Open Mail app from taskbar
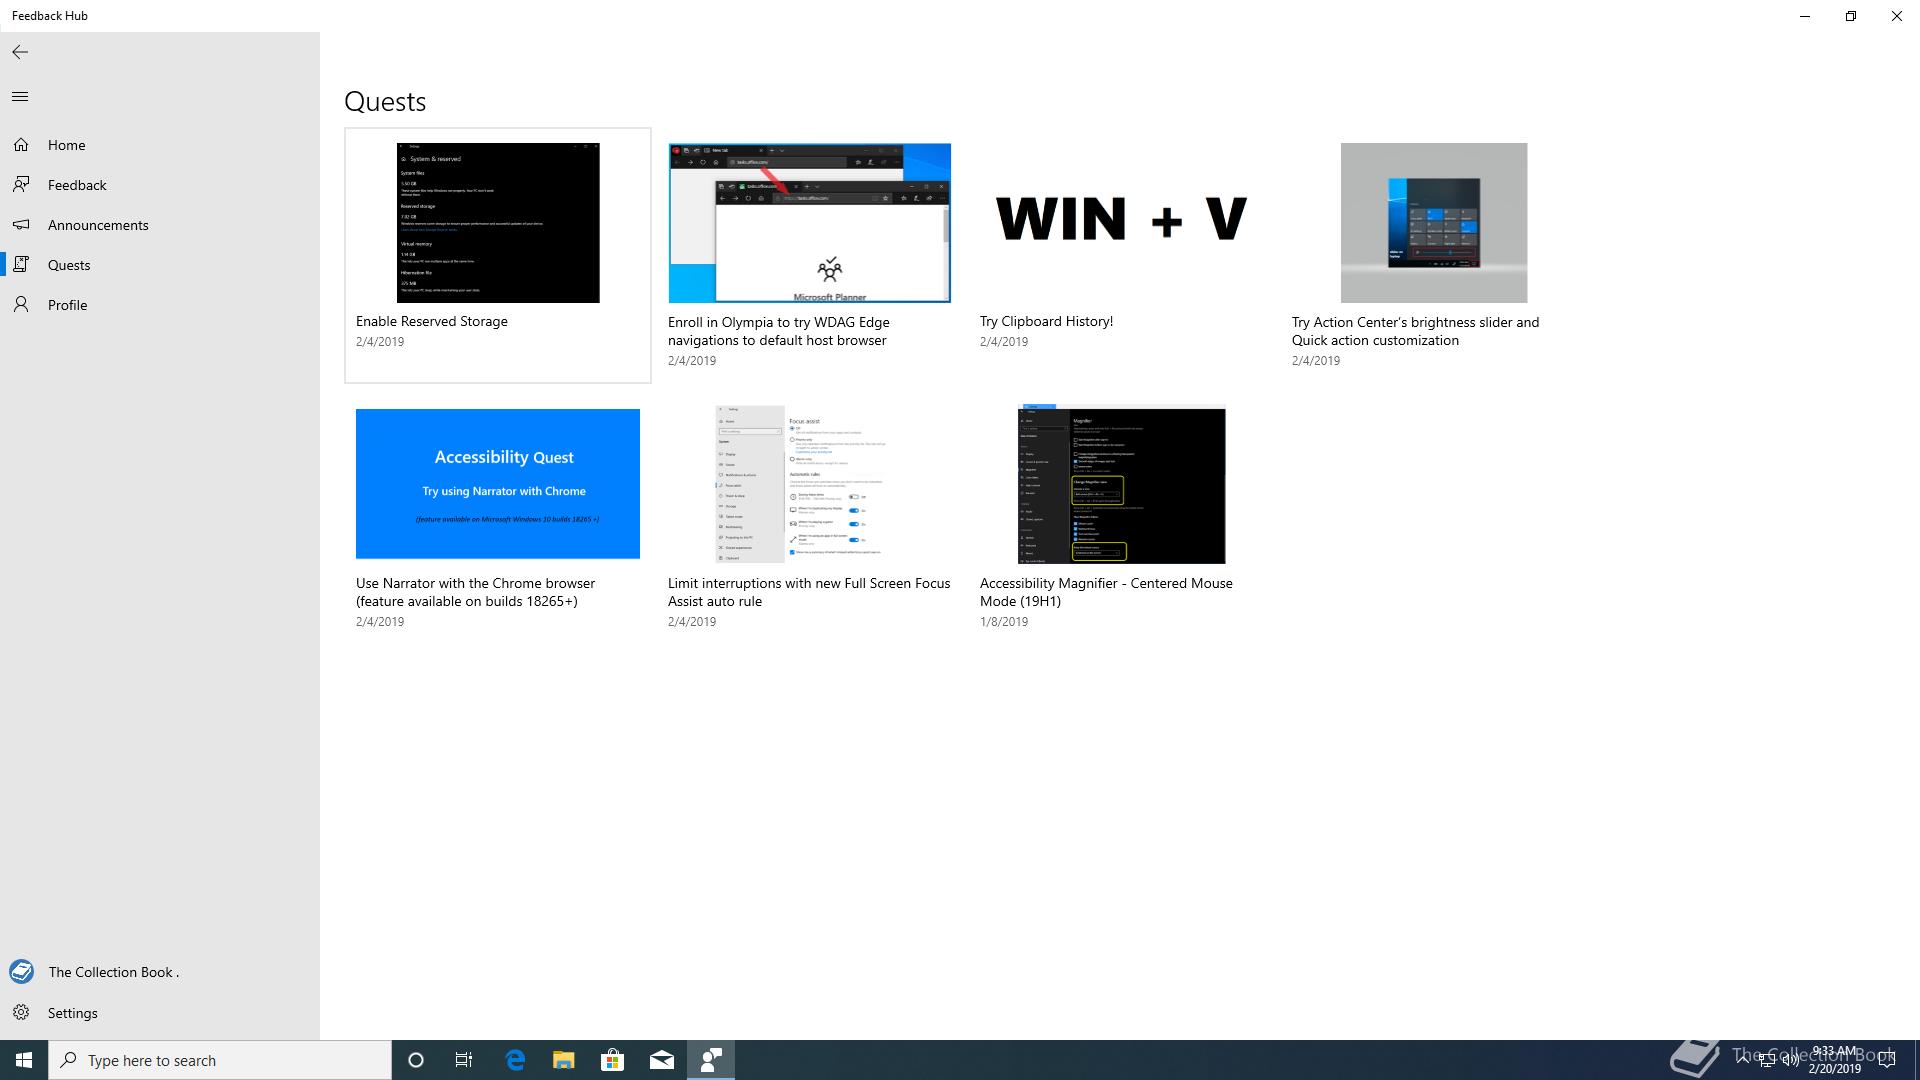This screenshot has height=1080, width=1920. tap(662, 1060)
